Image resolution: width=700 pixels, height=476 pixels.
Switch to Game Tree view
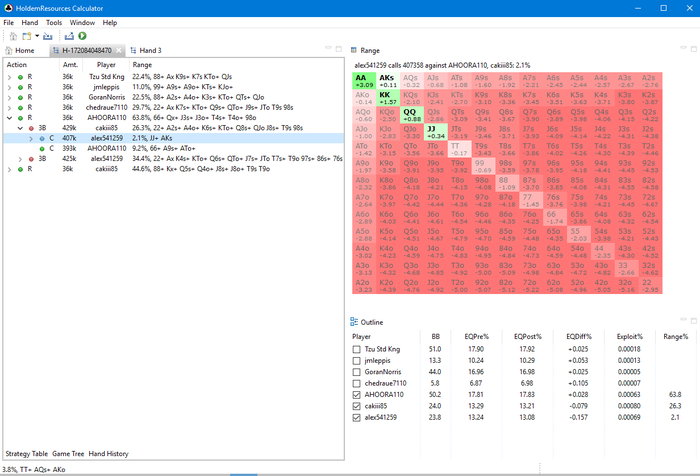click(x=68, y=454)
